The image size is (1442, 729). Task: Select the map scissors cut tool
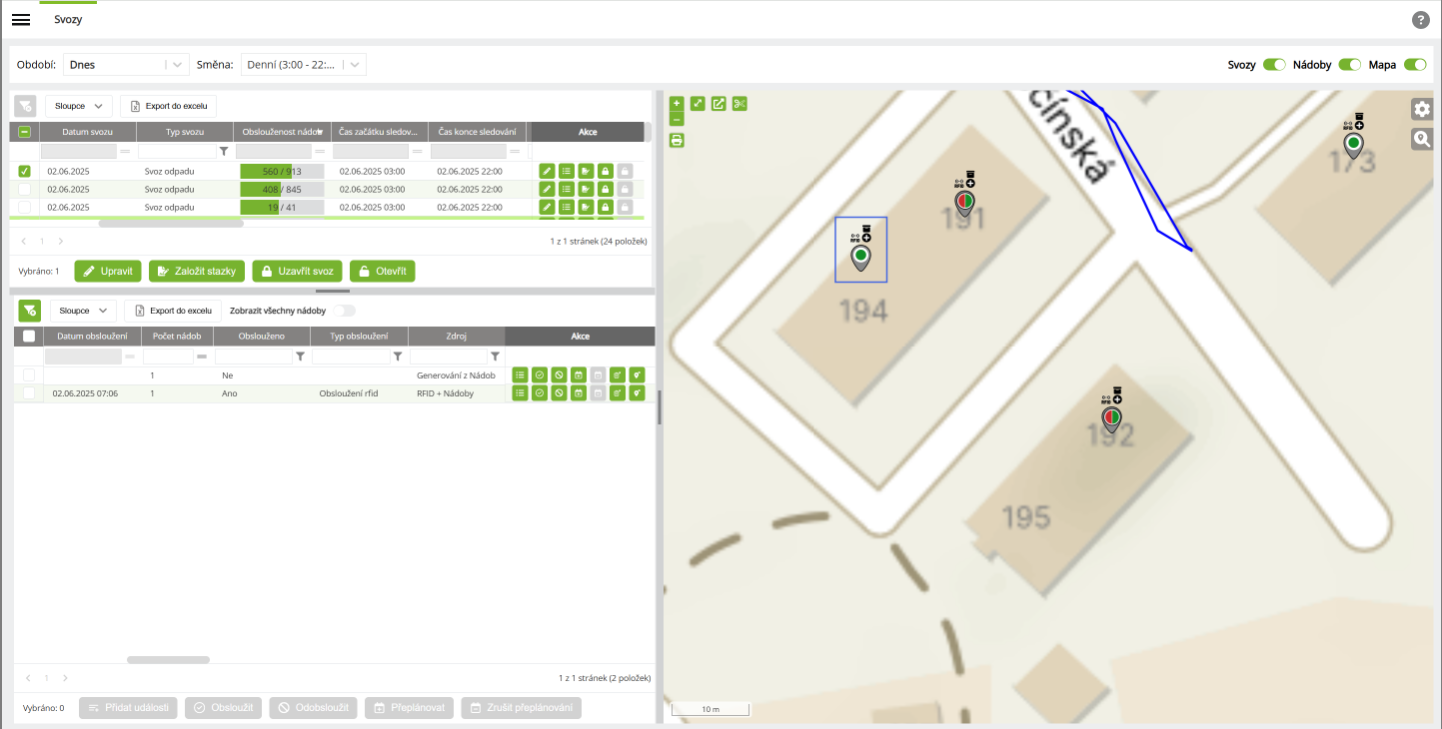tap(740, 103)
